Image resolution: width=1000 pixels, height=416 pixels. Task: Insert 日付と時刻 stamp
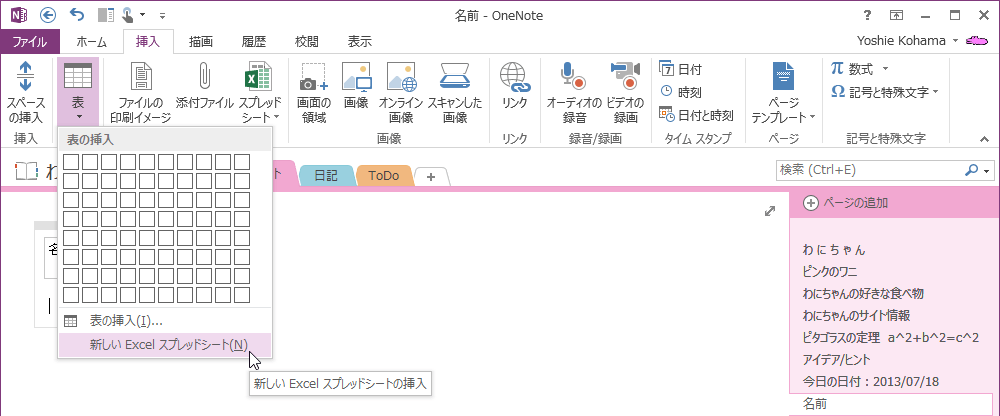tap(696, 115)
